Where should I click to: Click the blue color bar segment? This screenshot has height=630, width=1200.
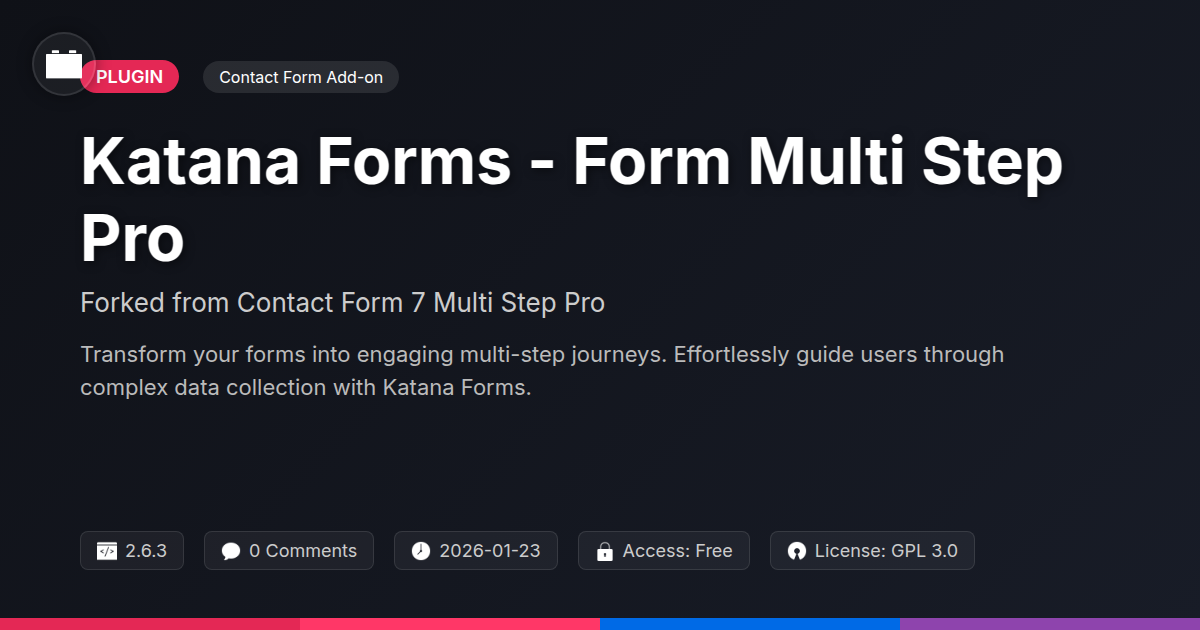click(750, 623)
